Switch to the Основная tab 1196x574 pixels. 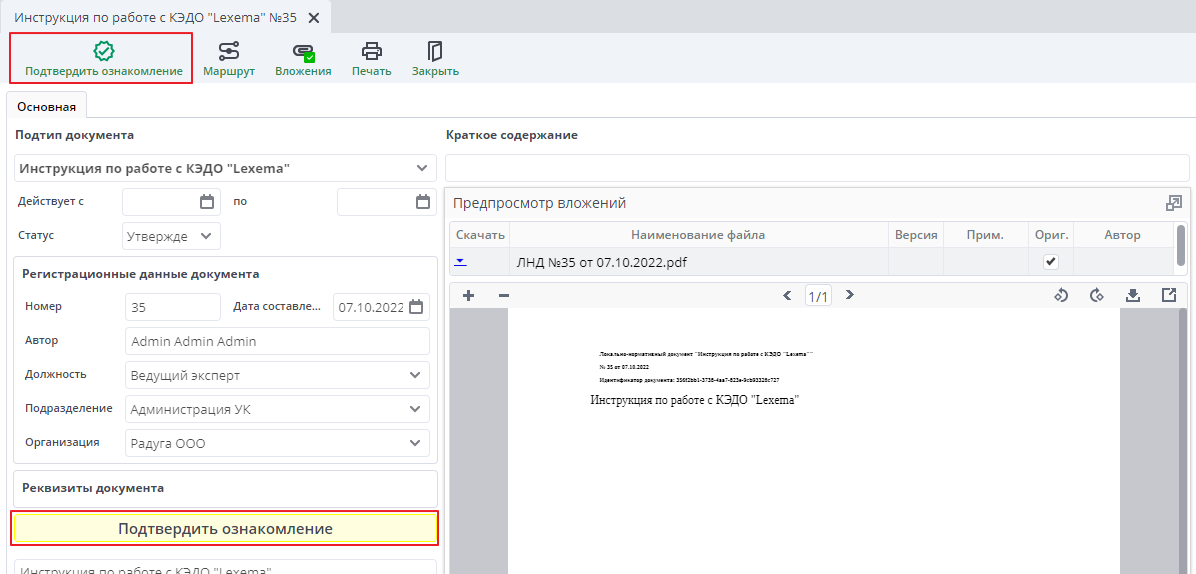pyautogui.click(x=46, y=106)
